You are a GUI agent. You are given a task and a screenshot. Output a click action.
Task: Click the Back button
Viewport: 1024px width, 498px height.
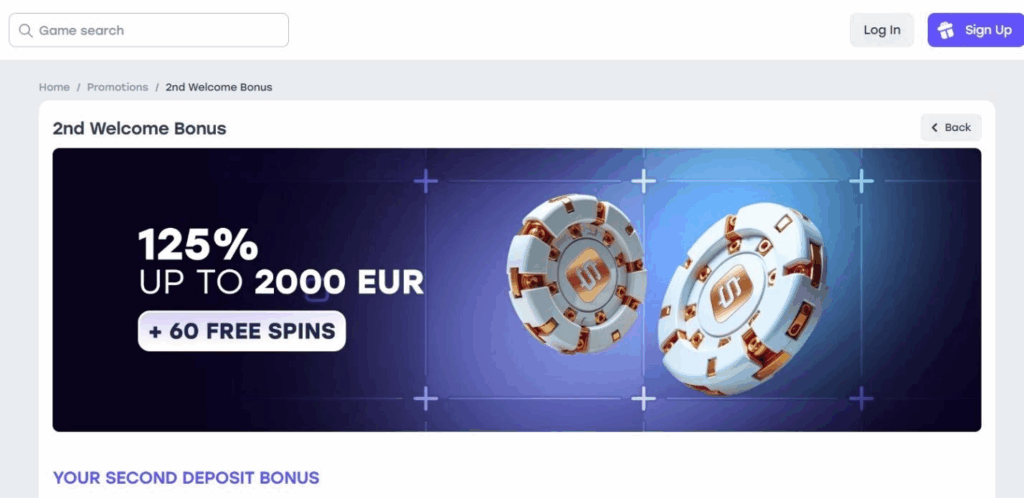click(951, 127)
